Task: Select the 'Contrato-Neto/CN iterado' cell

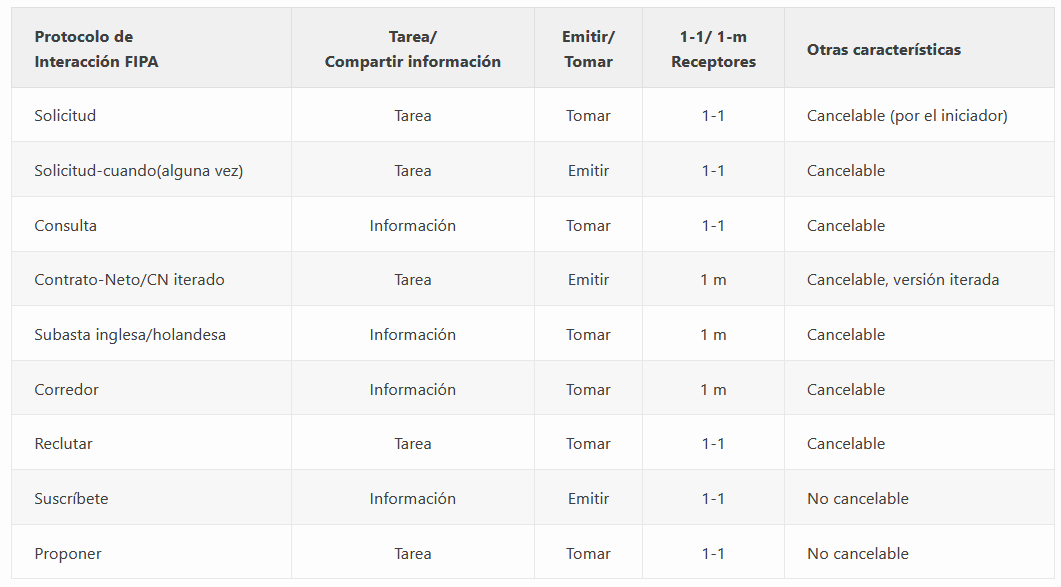Action: click(129, 280)
